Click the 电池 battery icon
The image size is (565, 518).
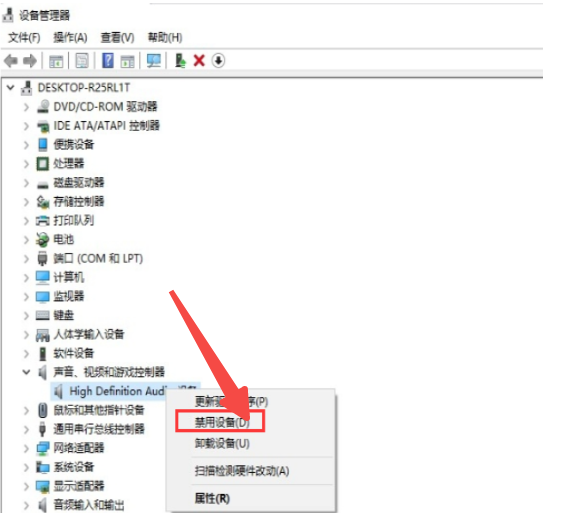pos(43,240)
